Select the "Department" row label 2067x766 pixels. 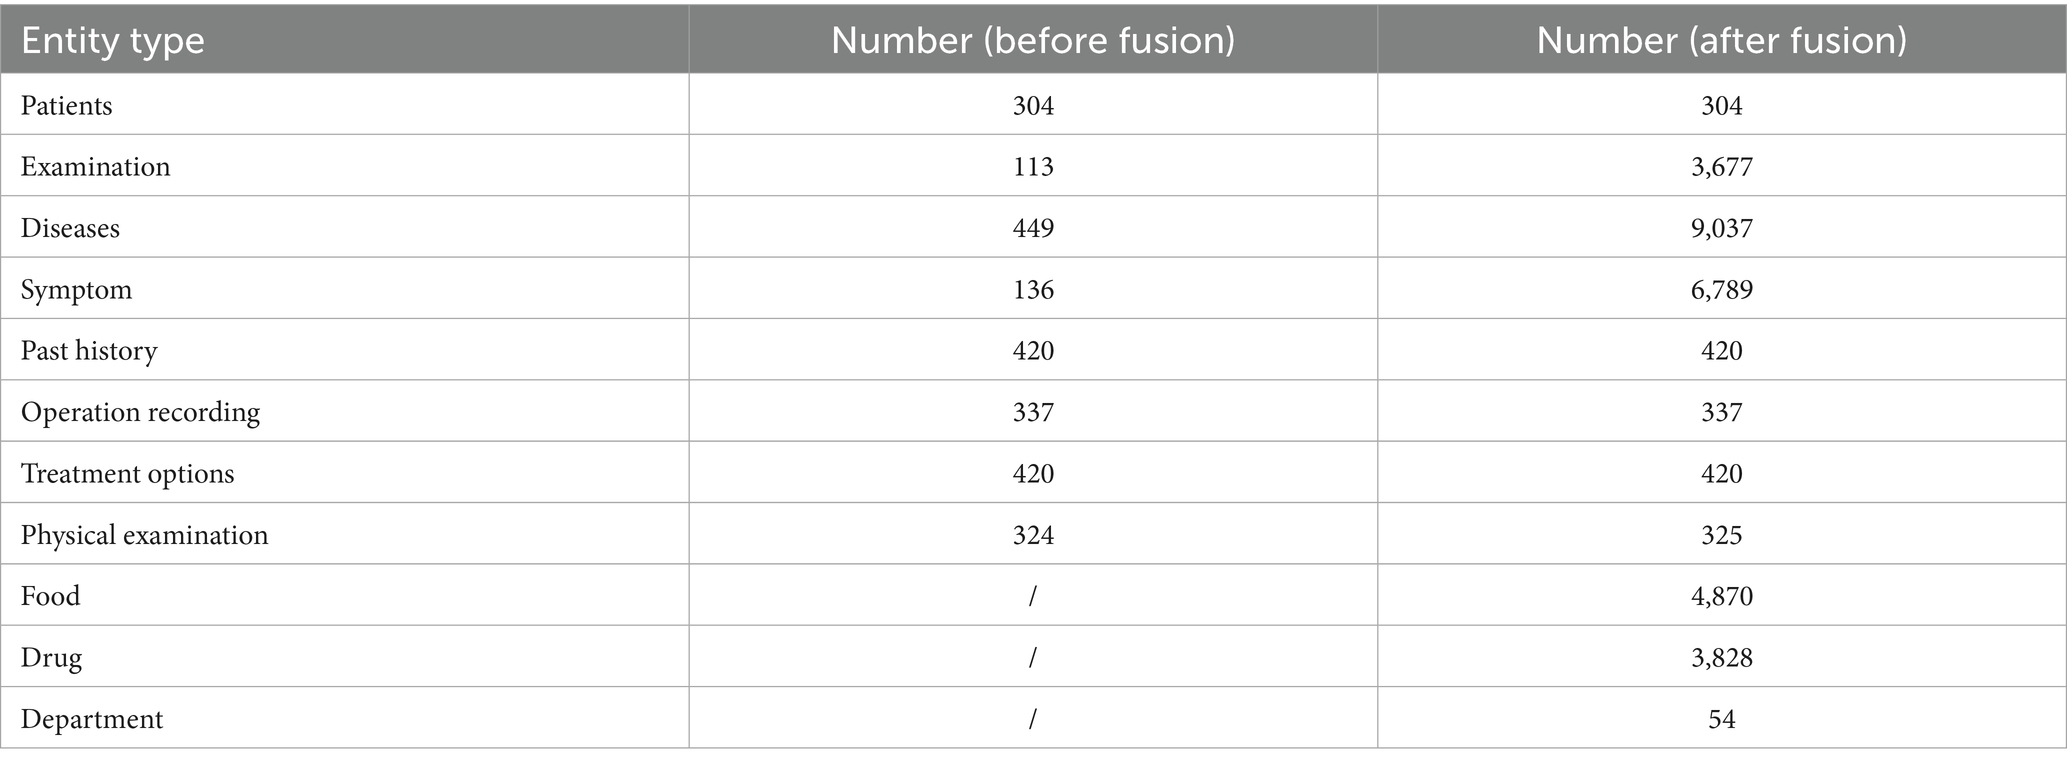coord(92,719)
